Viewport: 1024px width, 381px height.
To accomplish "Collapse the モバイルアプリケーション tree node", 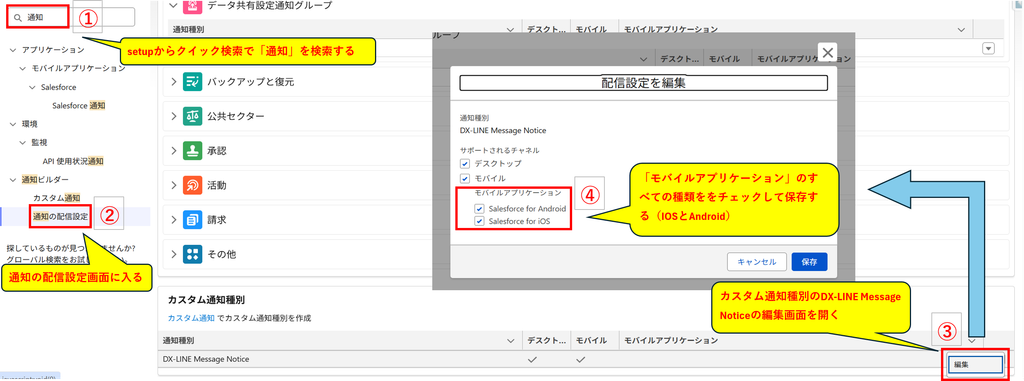I will tap(22, 68).
